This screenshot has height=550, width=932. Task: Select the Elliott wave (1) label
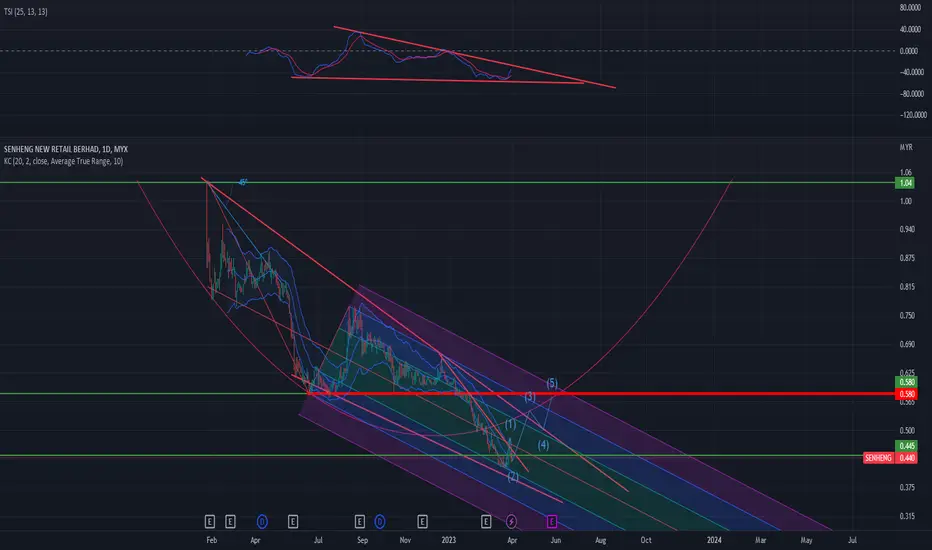(x=511, y=424)
